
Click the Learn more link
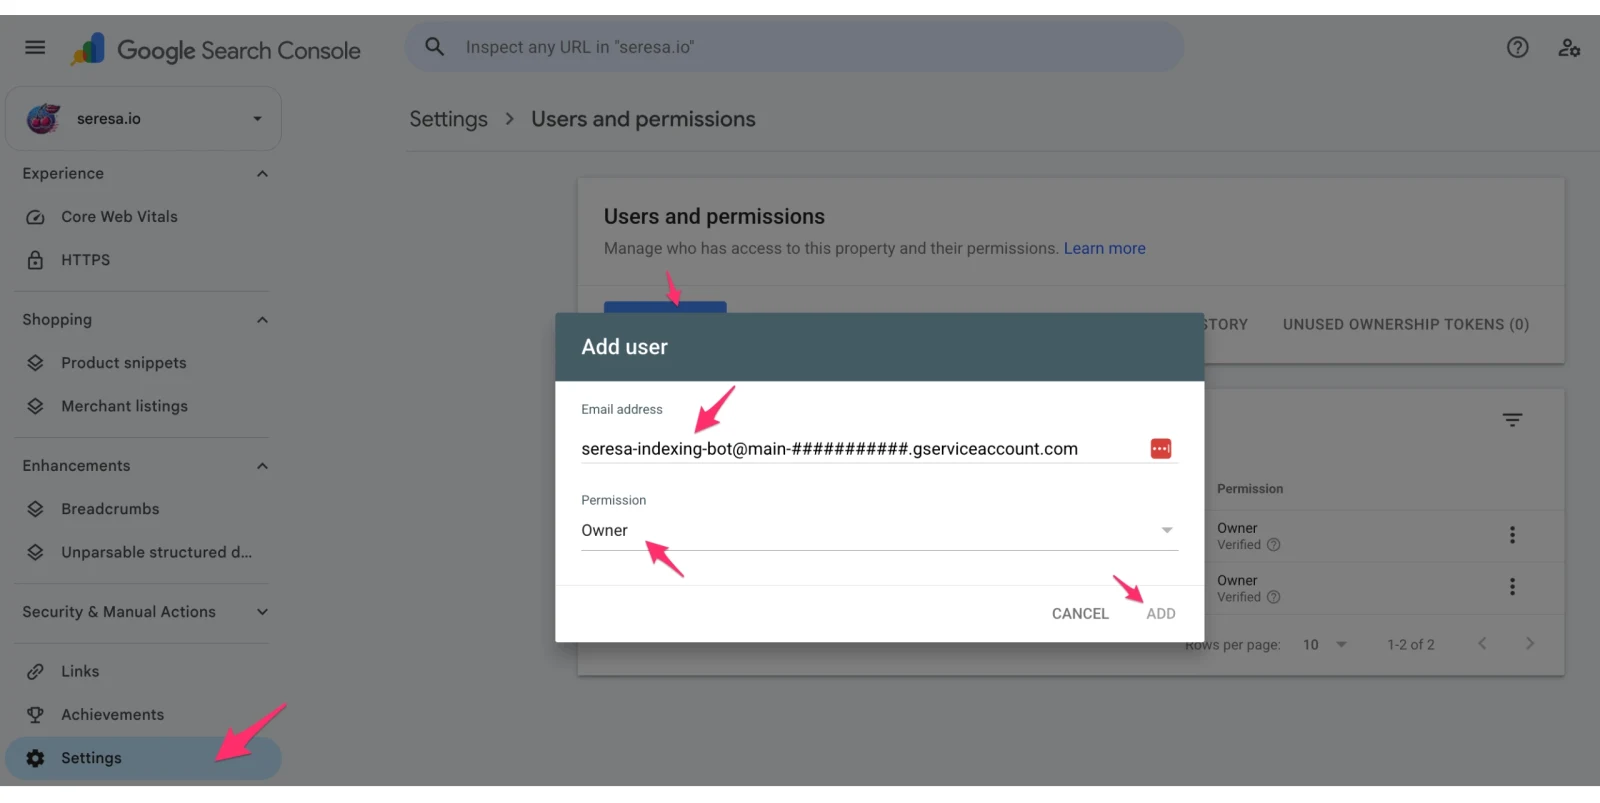[1104, 249]
